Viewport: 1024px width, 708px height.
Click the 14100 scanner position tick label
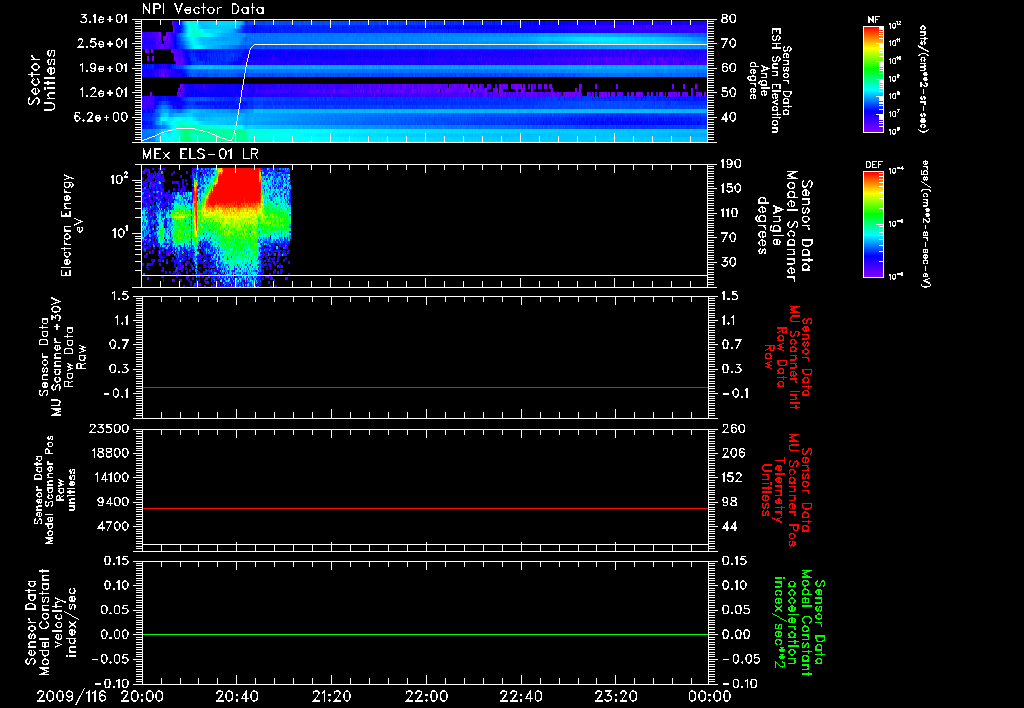coord(109,477)
